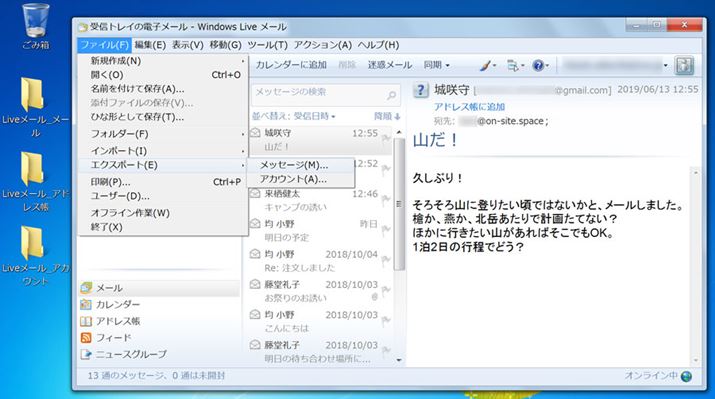The height and width of the screenshot is (399, 715).
Task: Click the orange Feed RSS icon
Action: click(86, 337)
